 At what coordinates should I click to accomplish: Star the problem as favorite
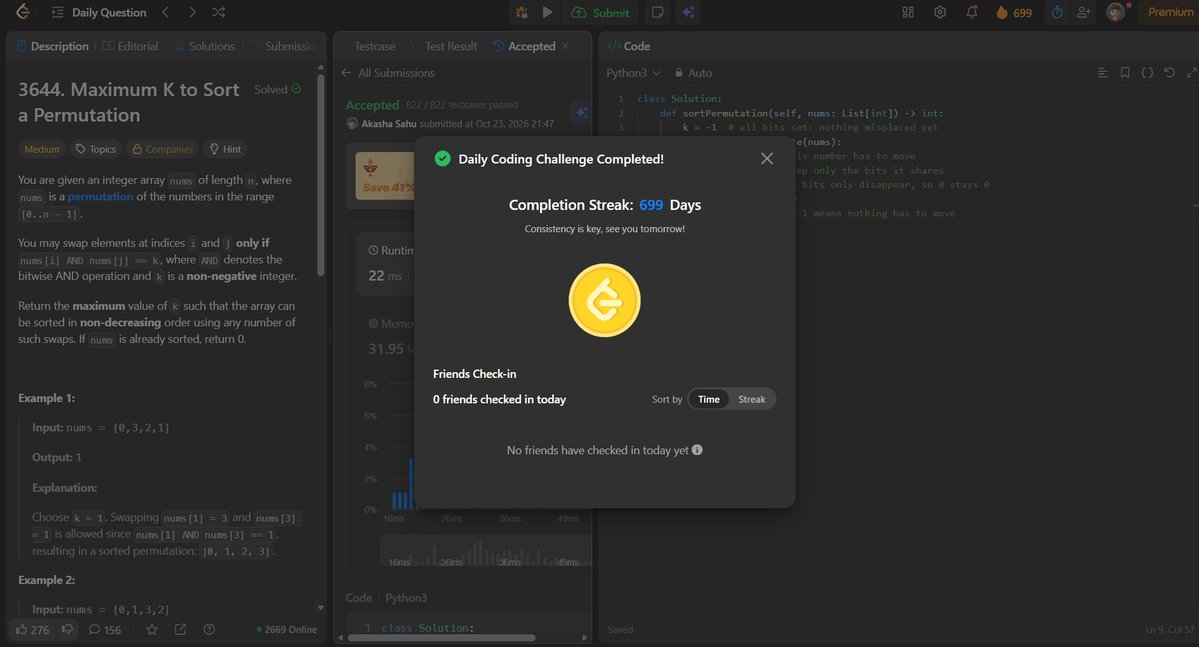pyautogui.click(x=152, y=629)
